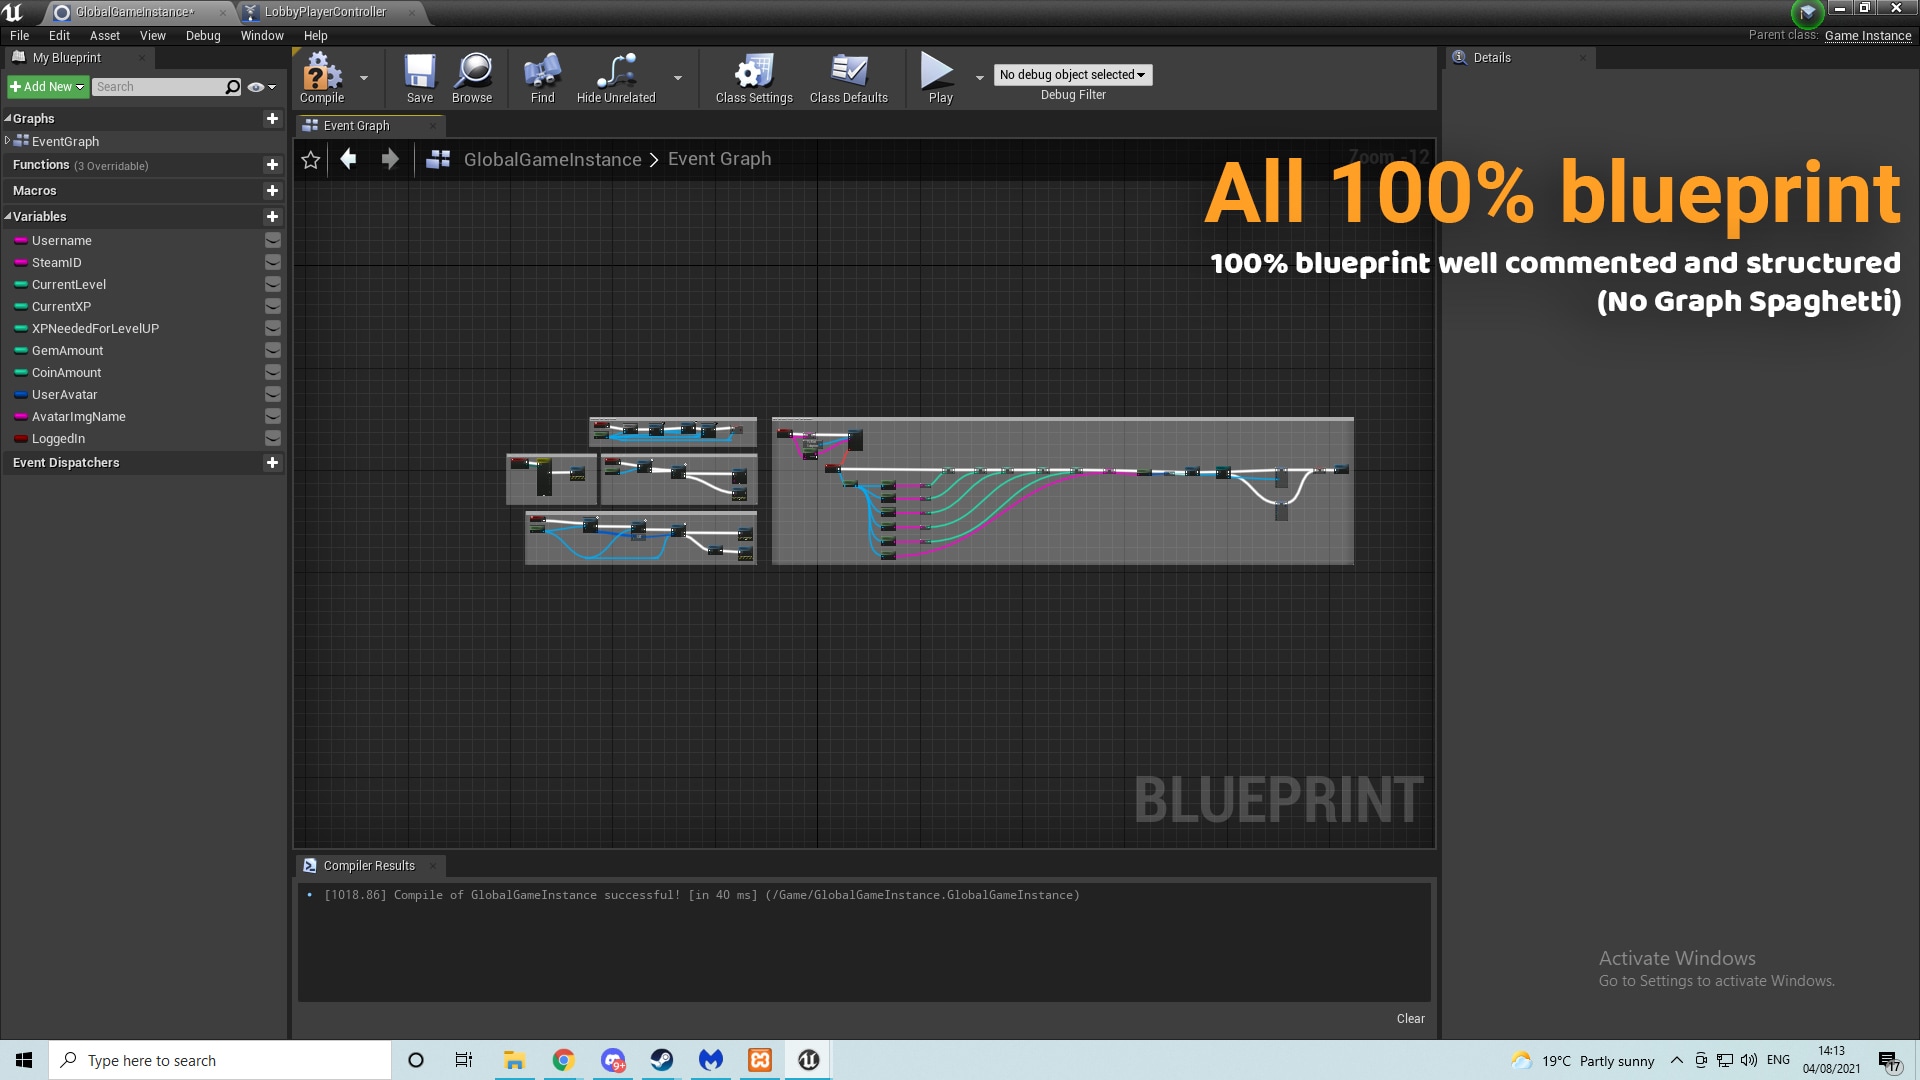Select the Compiler Results tab
The image size is (1920, 1080).
pyautogui.click(x=369, y=866)
